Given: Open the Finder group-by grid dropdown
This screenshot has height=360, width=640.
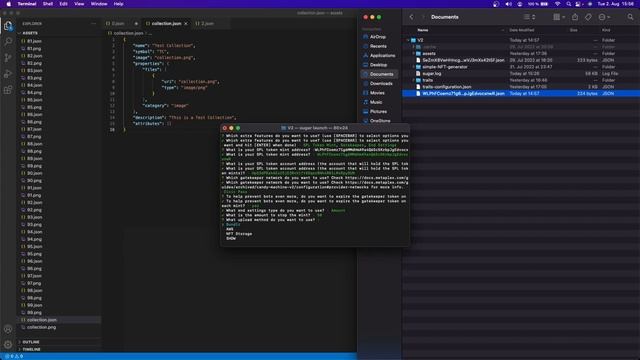Looking at the screenshot, I should (x=559, y=17).
